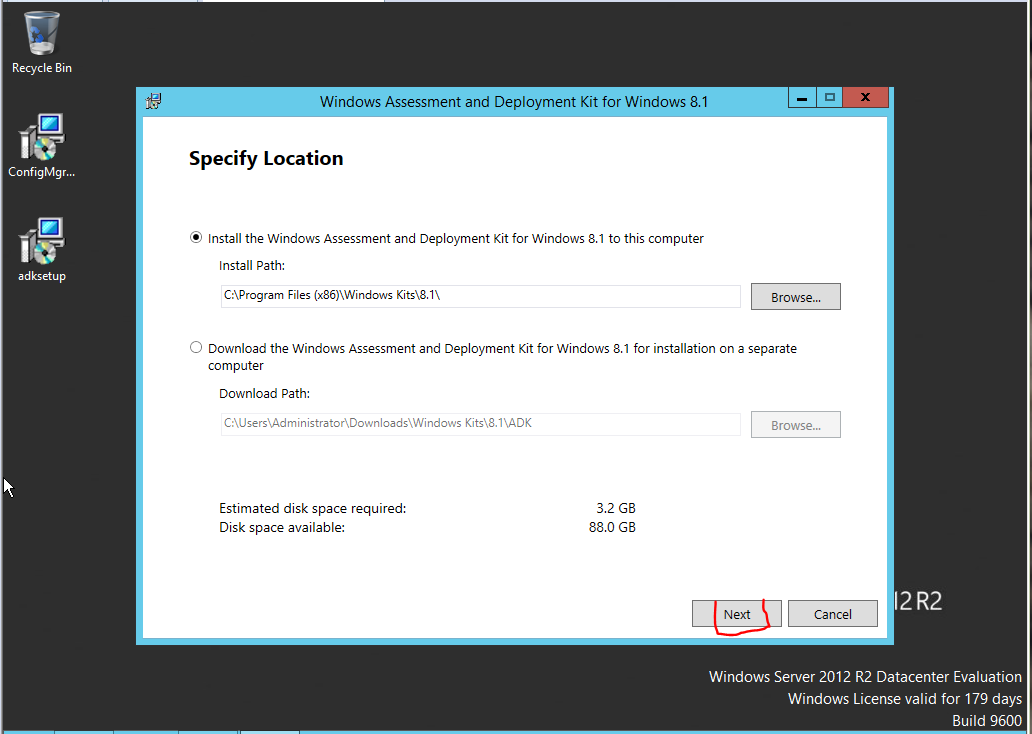Browse for the install path
Viewport: 1032px width, 734px height.
click(x=796, y=297)
